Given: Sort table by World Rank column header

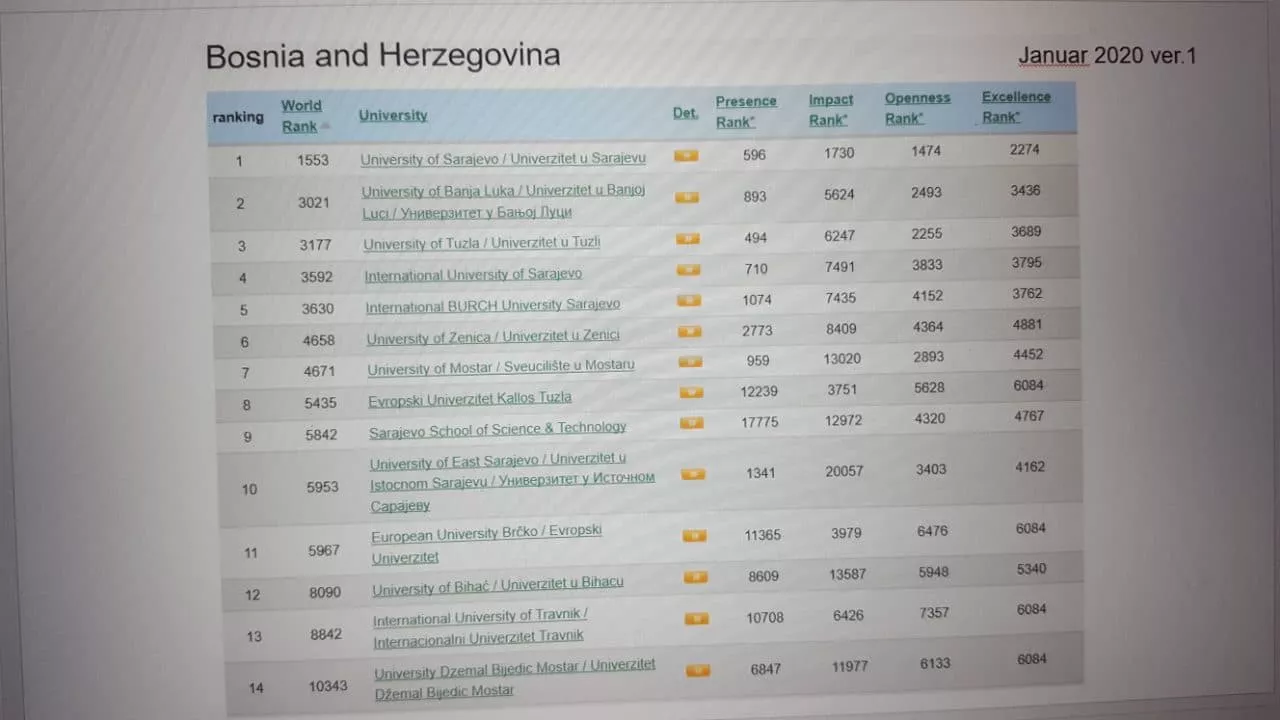Looking at the screenshot, I should tap(301, 116).
